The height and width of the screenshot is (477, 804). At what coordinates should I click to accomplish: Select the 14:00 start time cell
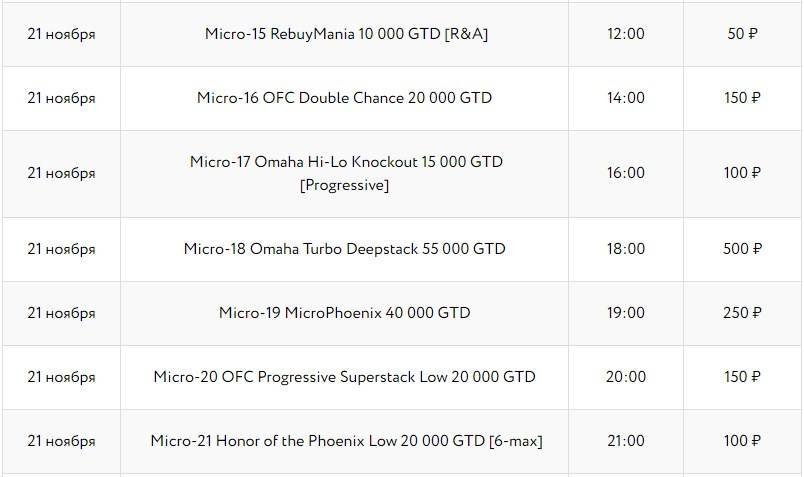coord(626,98)
